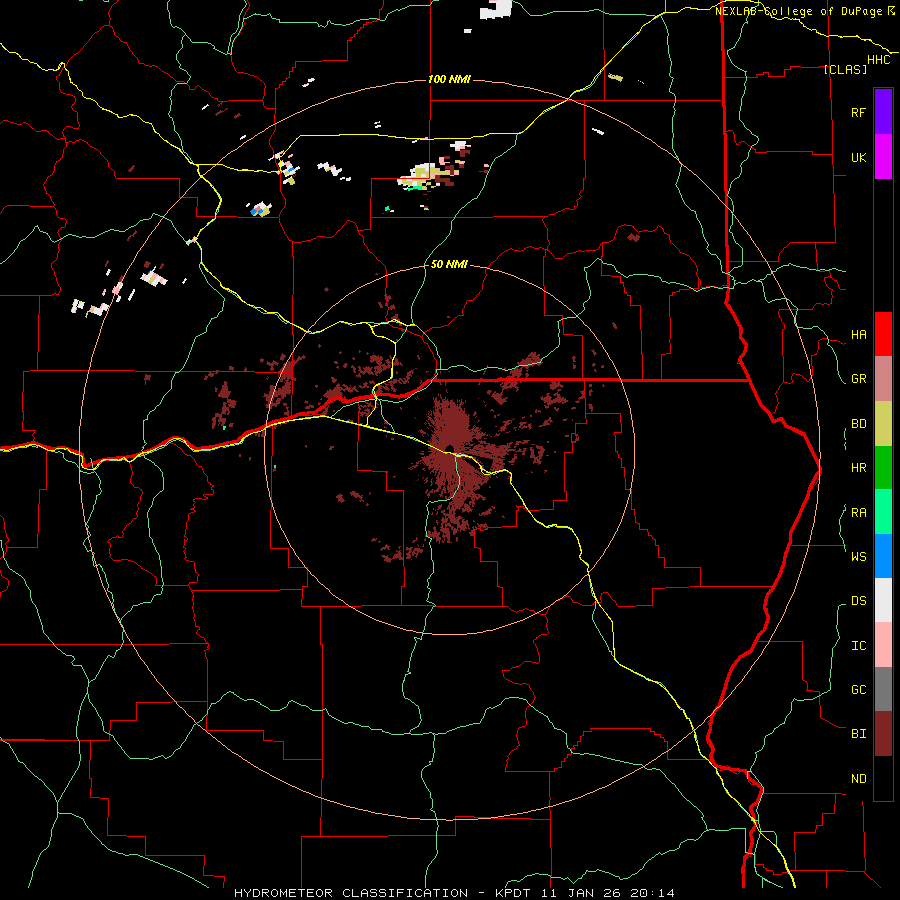Viewport: 900px width, 900px height.
Task: Click the '50 NMI' range ring label
Action: click(449, 264)
